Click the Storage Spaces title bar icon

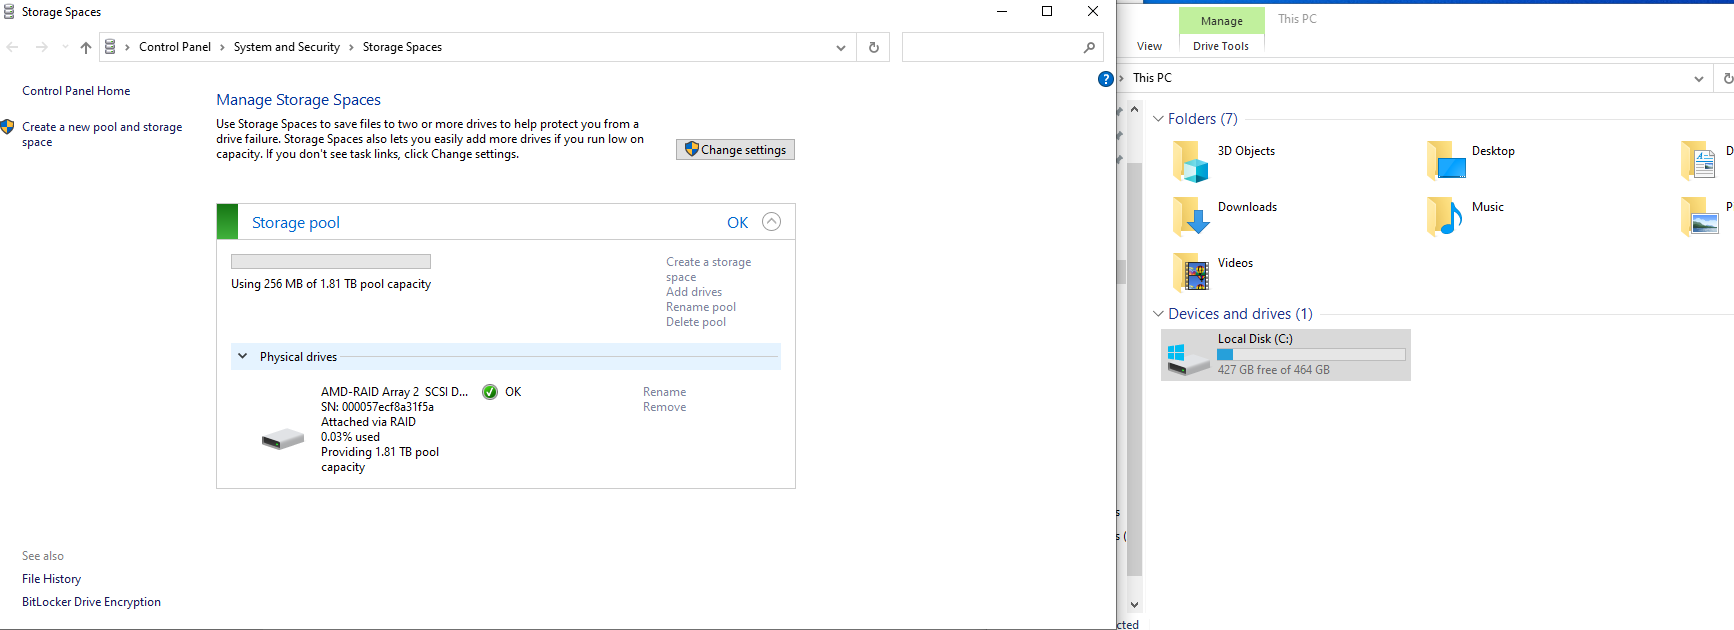tap(9, 12)
